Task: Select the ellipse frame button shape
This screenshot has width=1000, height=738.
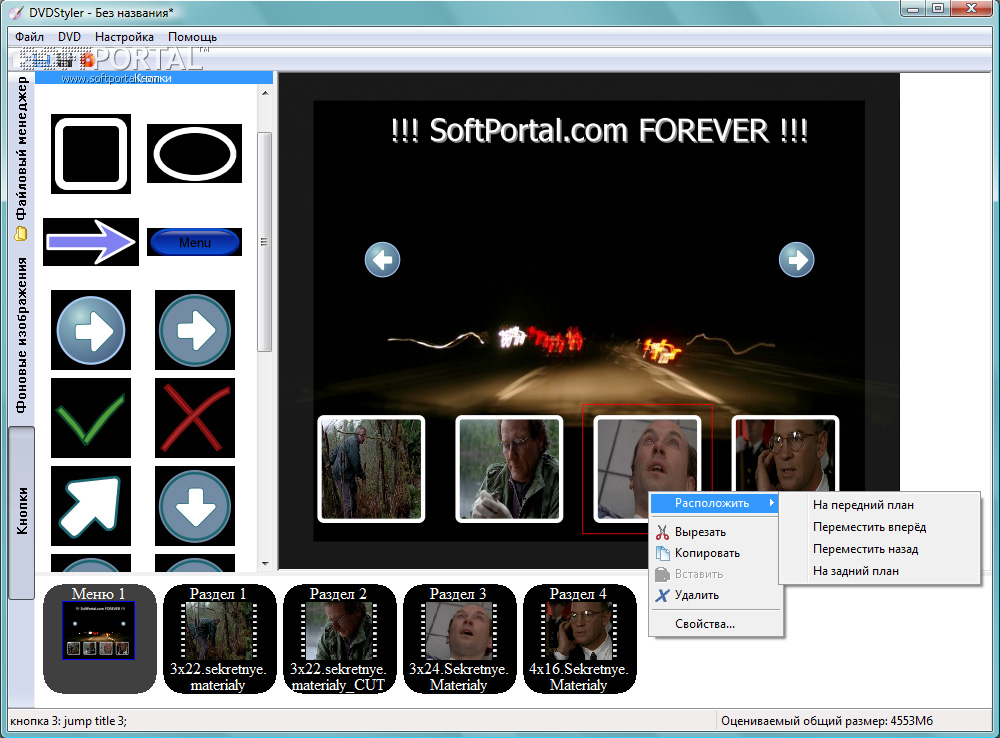Action: 195,154
